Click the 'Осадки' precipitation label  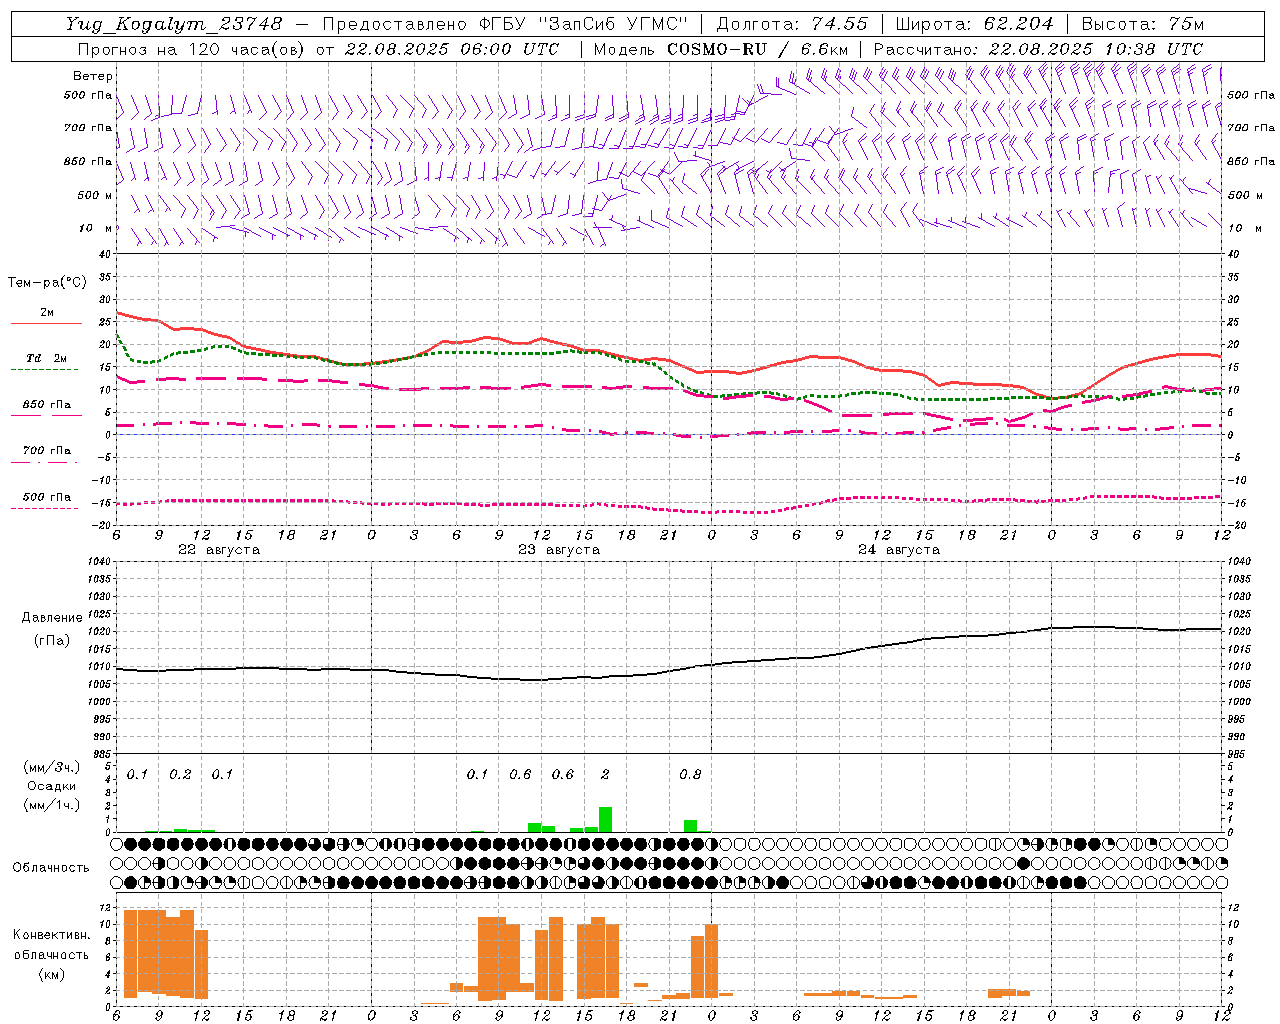pos(52,786)
